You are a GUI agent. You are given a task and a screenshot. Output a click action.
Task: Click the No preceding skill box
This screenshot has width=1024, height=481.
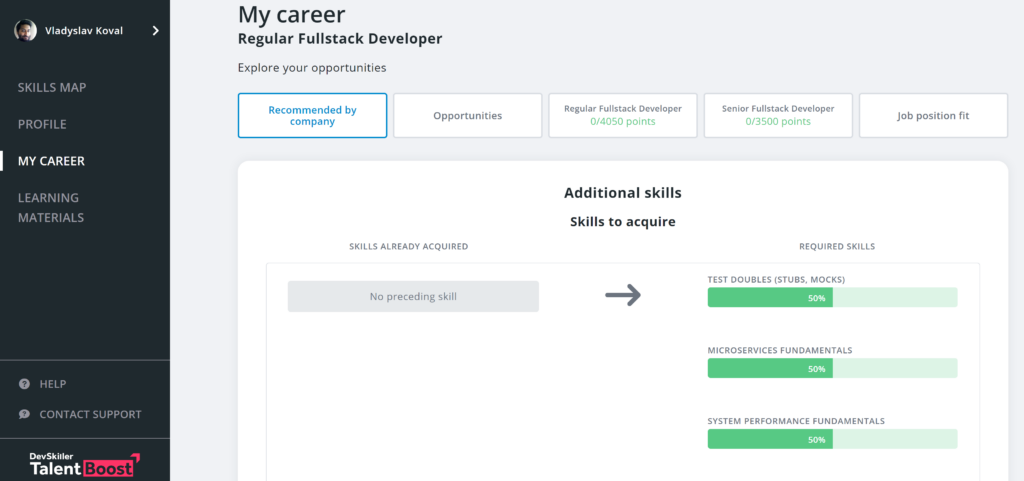click(413, 296)
